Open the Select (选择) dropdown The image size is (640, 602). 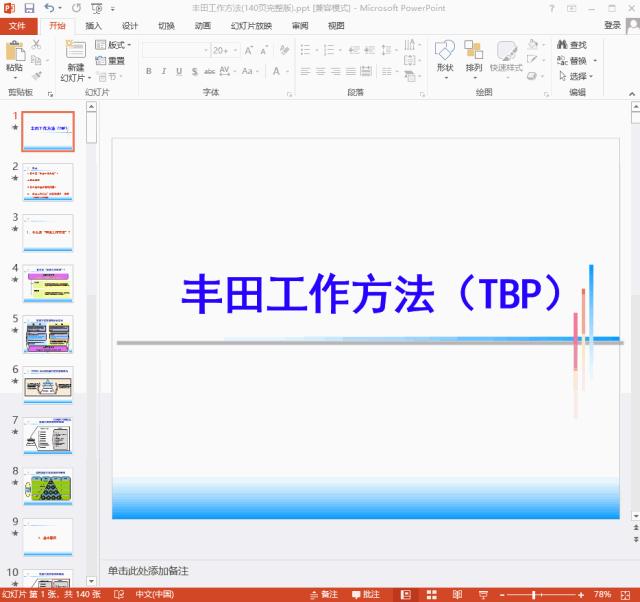coord(576,76)
